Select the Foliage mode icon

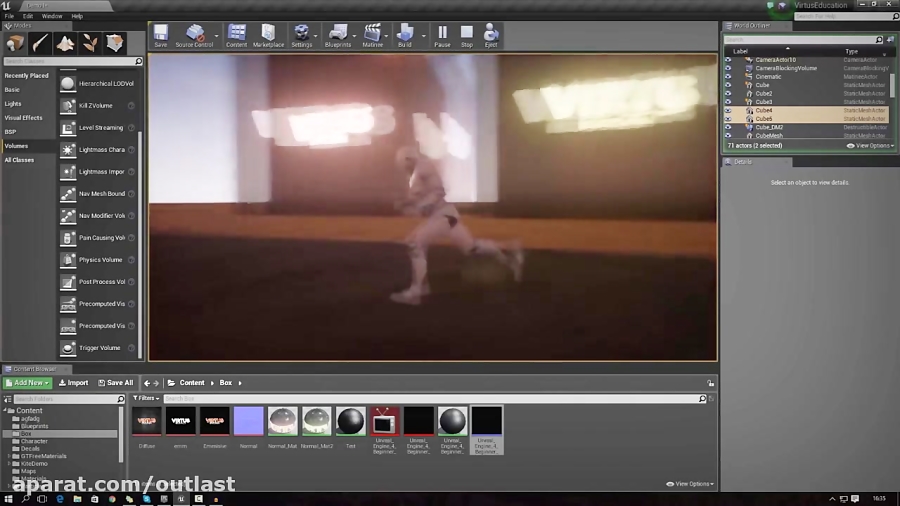coord(90,43)
